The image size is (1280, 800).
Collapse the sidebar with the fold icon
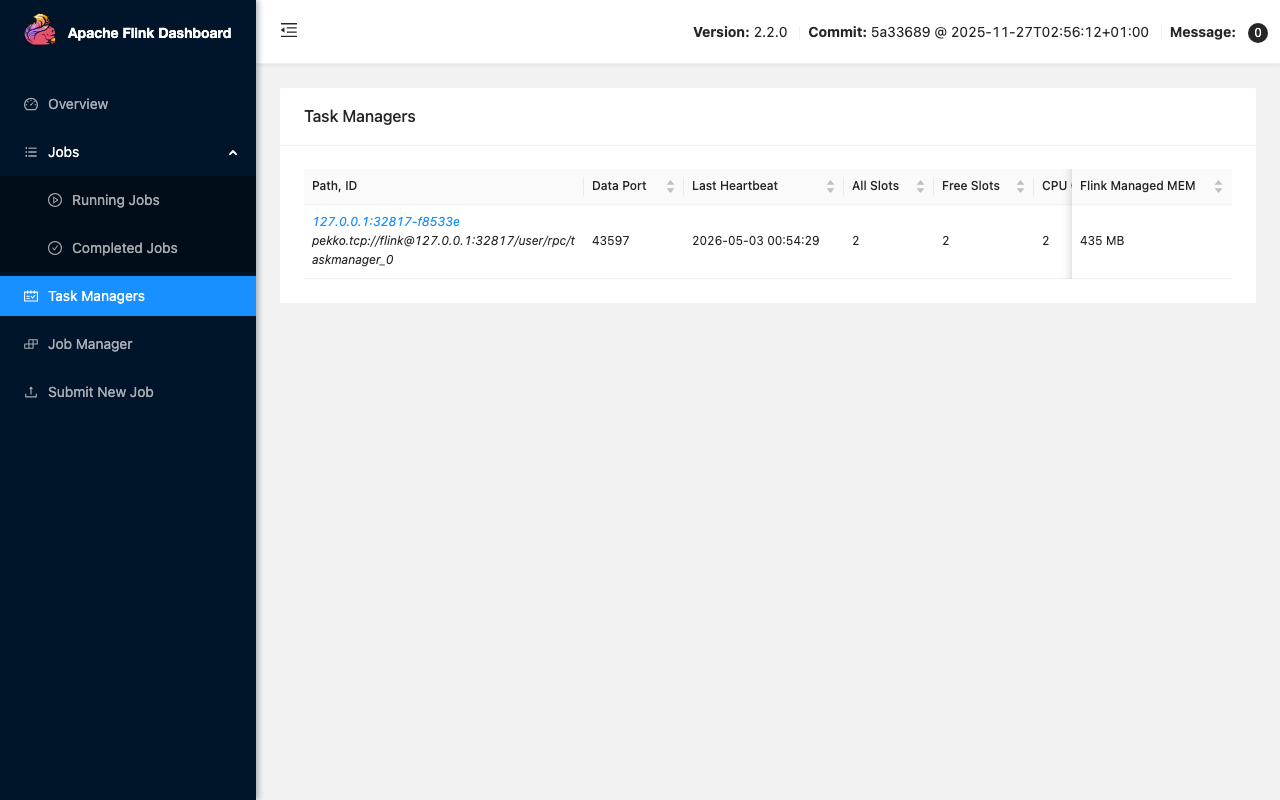(x=289, y=31)
